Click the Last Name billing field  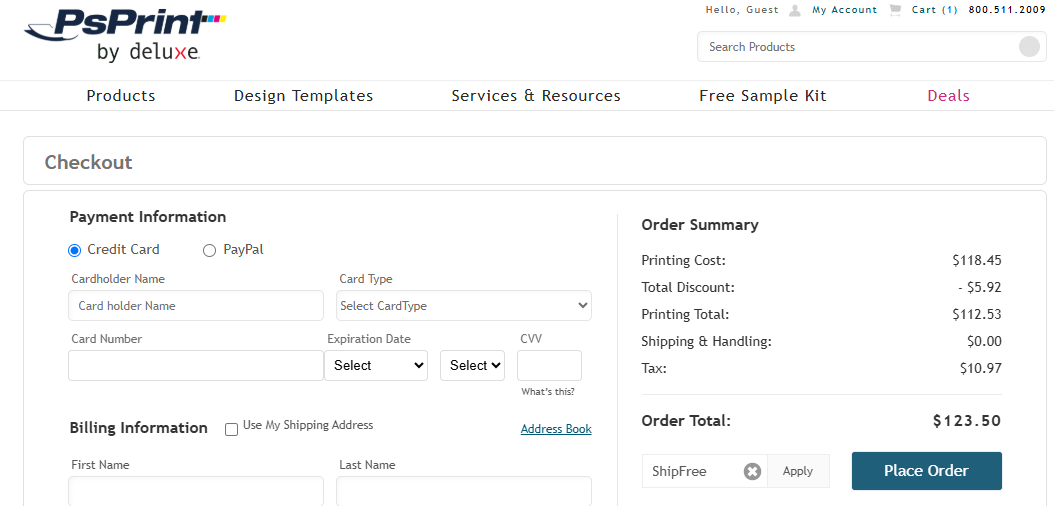click(464, 491)
